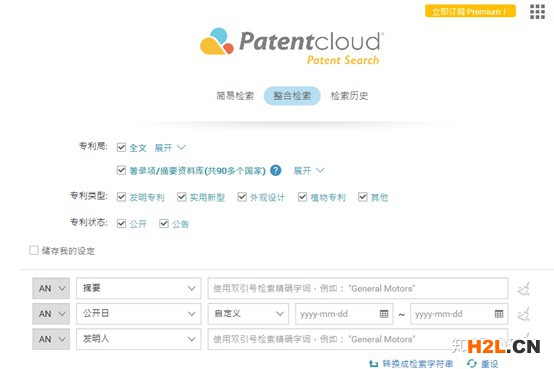The image size is (554, 369).
Task: Click the help question mark icon
Action: pyautogui.click(x=276, y=171)
